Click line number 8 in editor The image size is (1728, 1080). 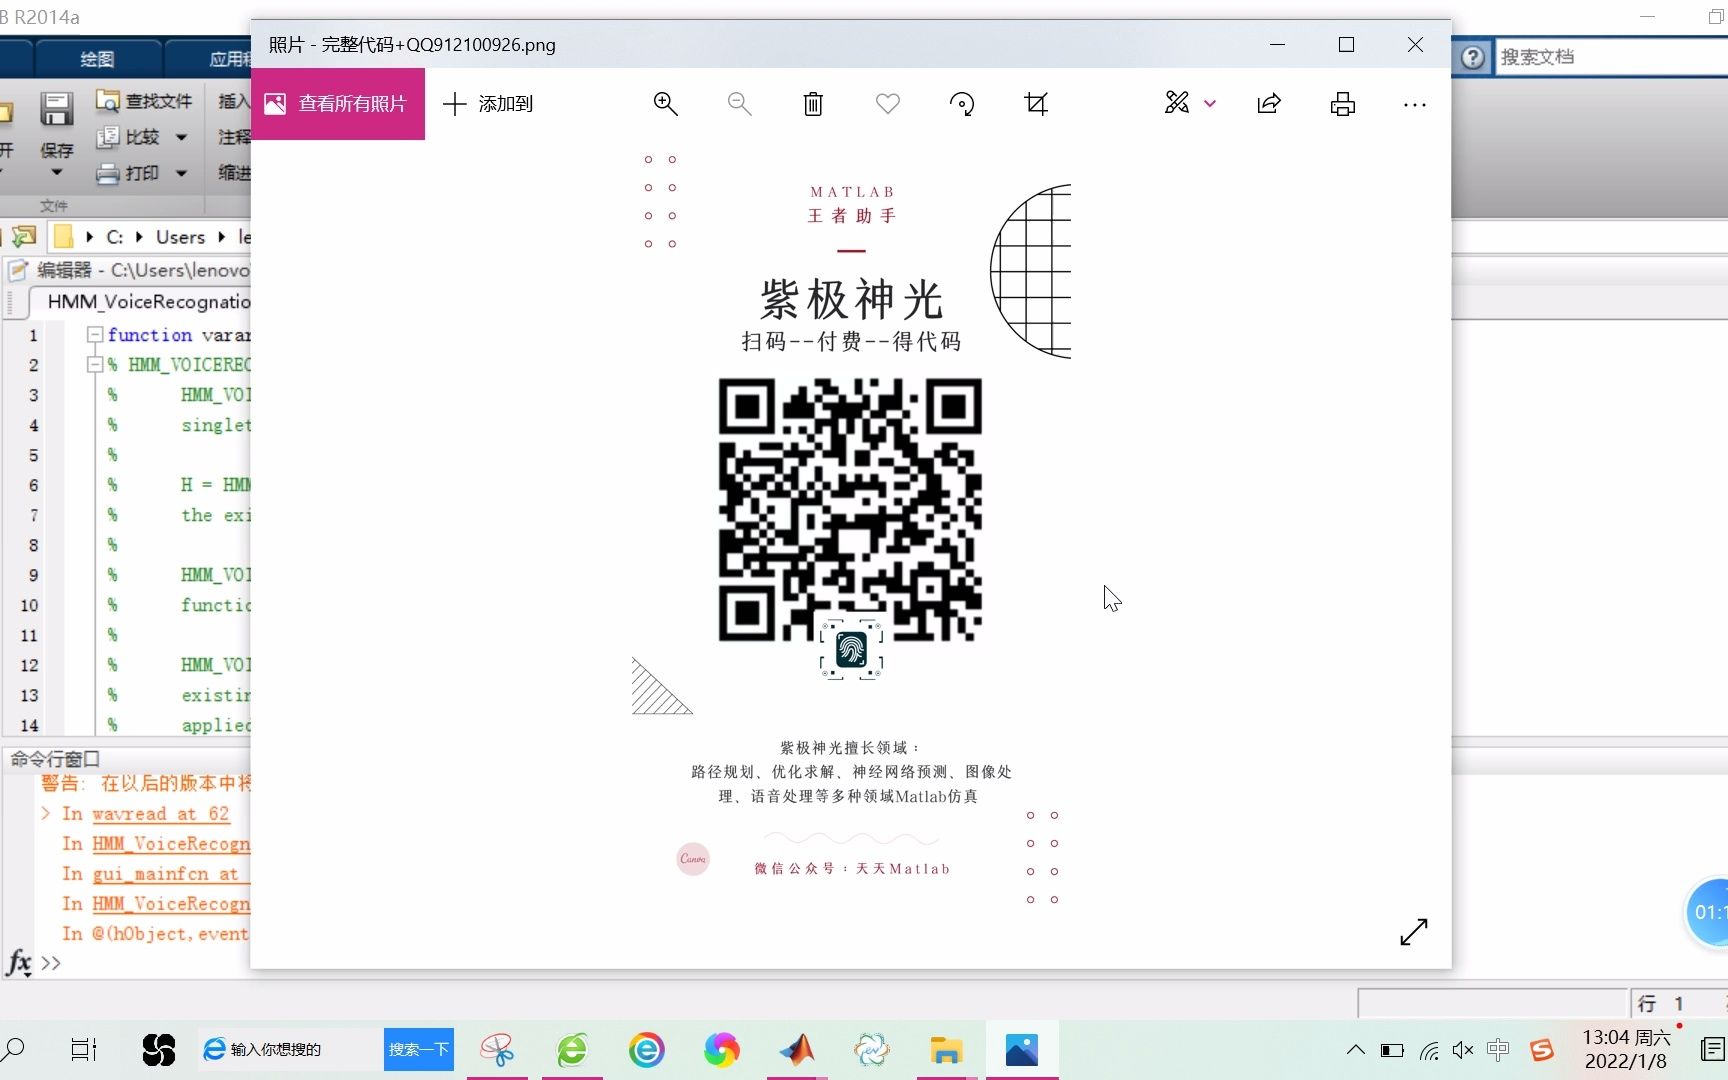pyautogui.click(x=33, y=545)
